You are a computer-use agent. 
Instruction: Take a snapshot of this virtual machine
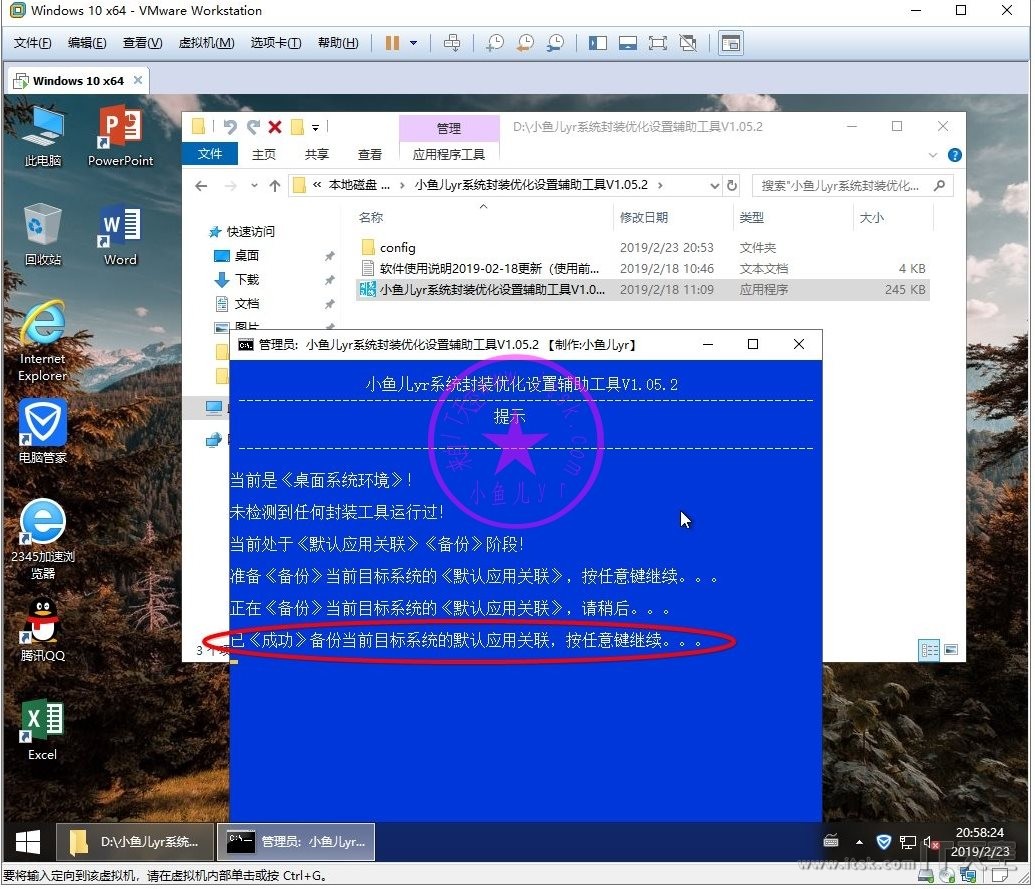point(494,43)
